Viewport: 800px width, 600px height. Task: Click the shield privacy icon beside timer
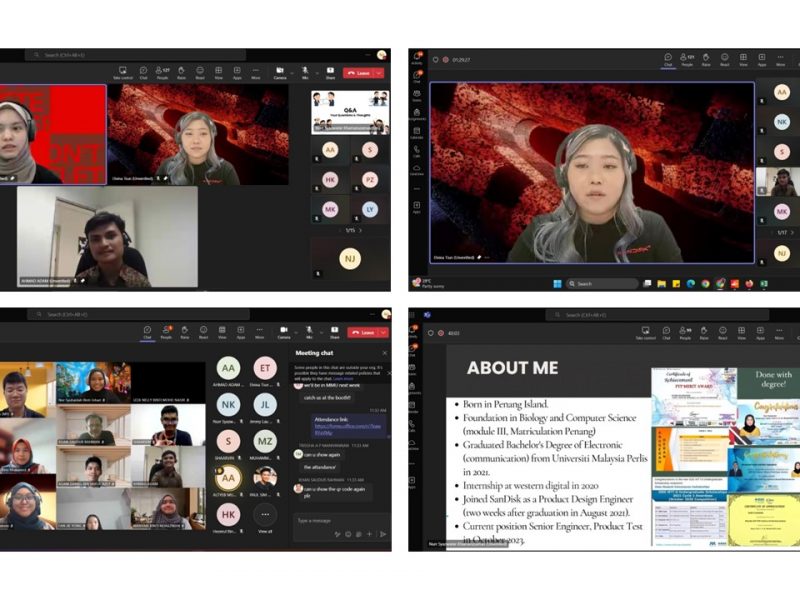click(x=435, y=60)
